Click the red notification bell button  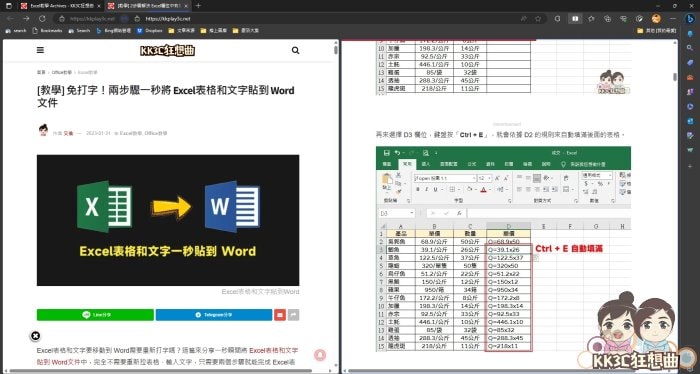320,355
